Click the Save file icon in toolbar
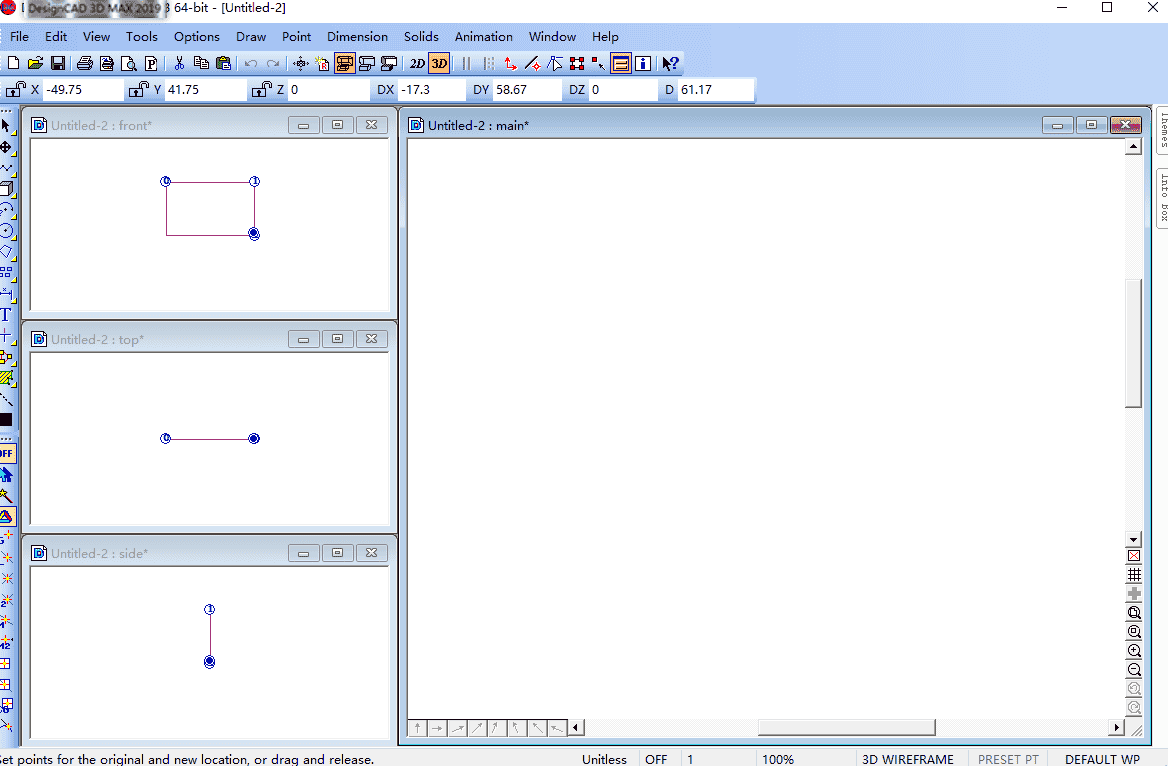This screenshot has width=1168, height=766. click(x=58, y=63)
